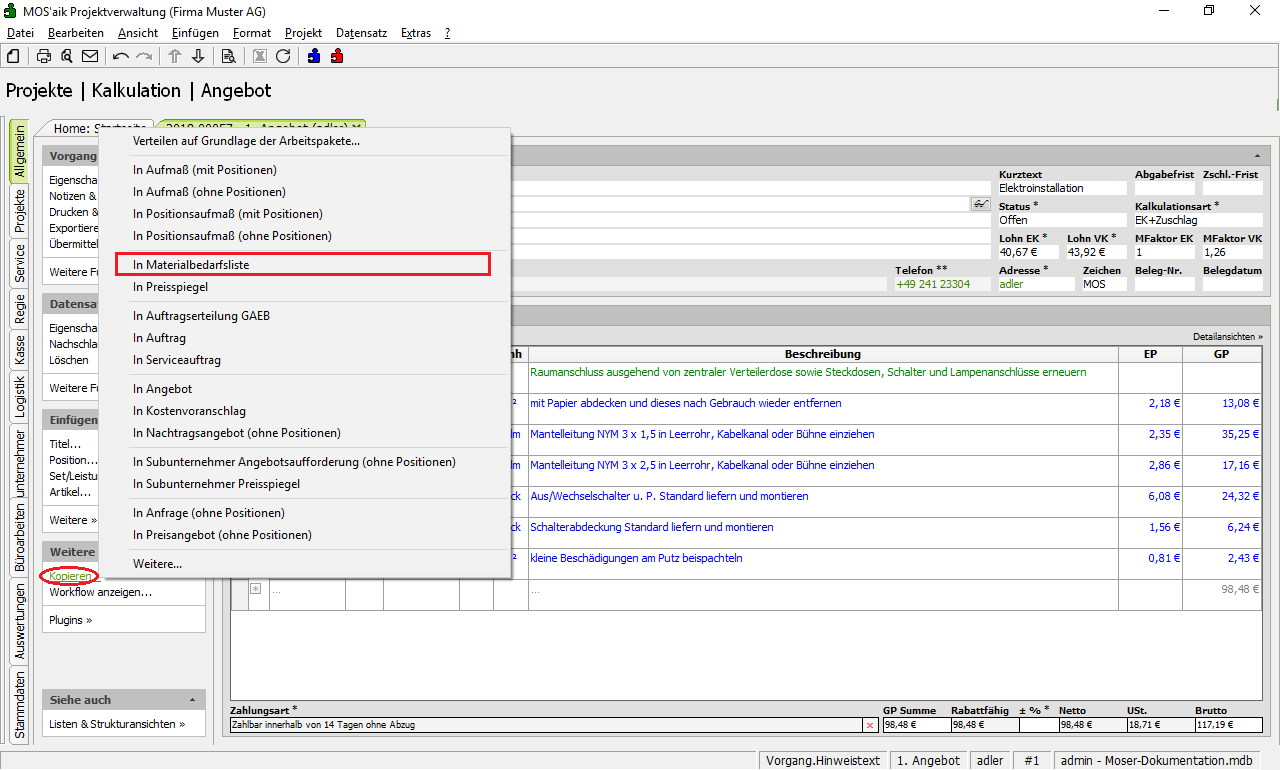Screen dimensions: 1280x770
Task: Click the Kopieren link
Action: click(x=70, y=576)
